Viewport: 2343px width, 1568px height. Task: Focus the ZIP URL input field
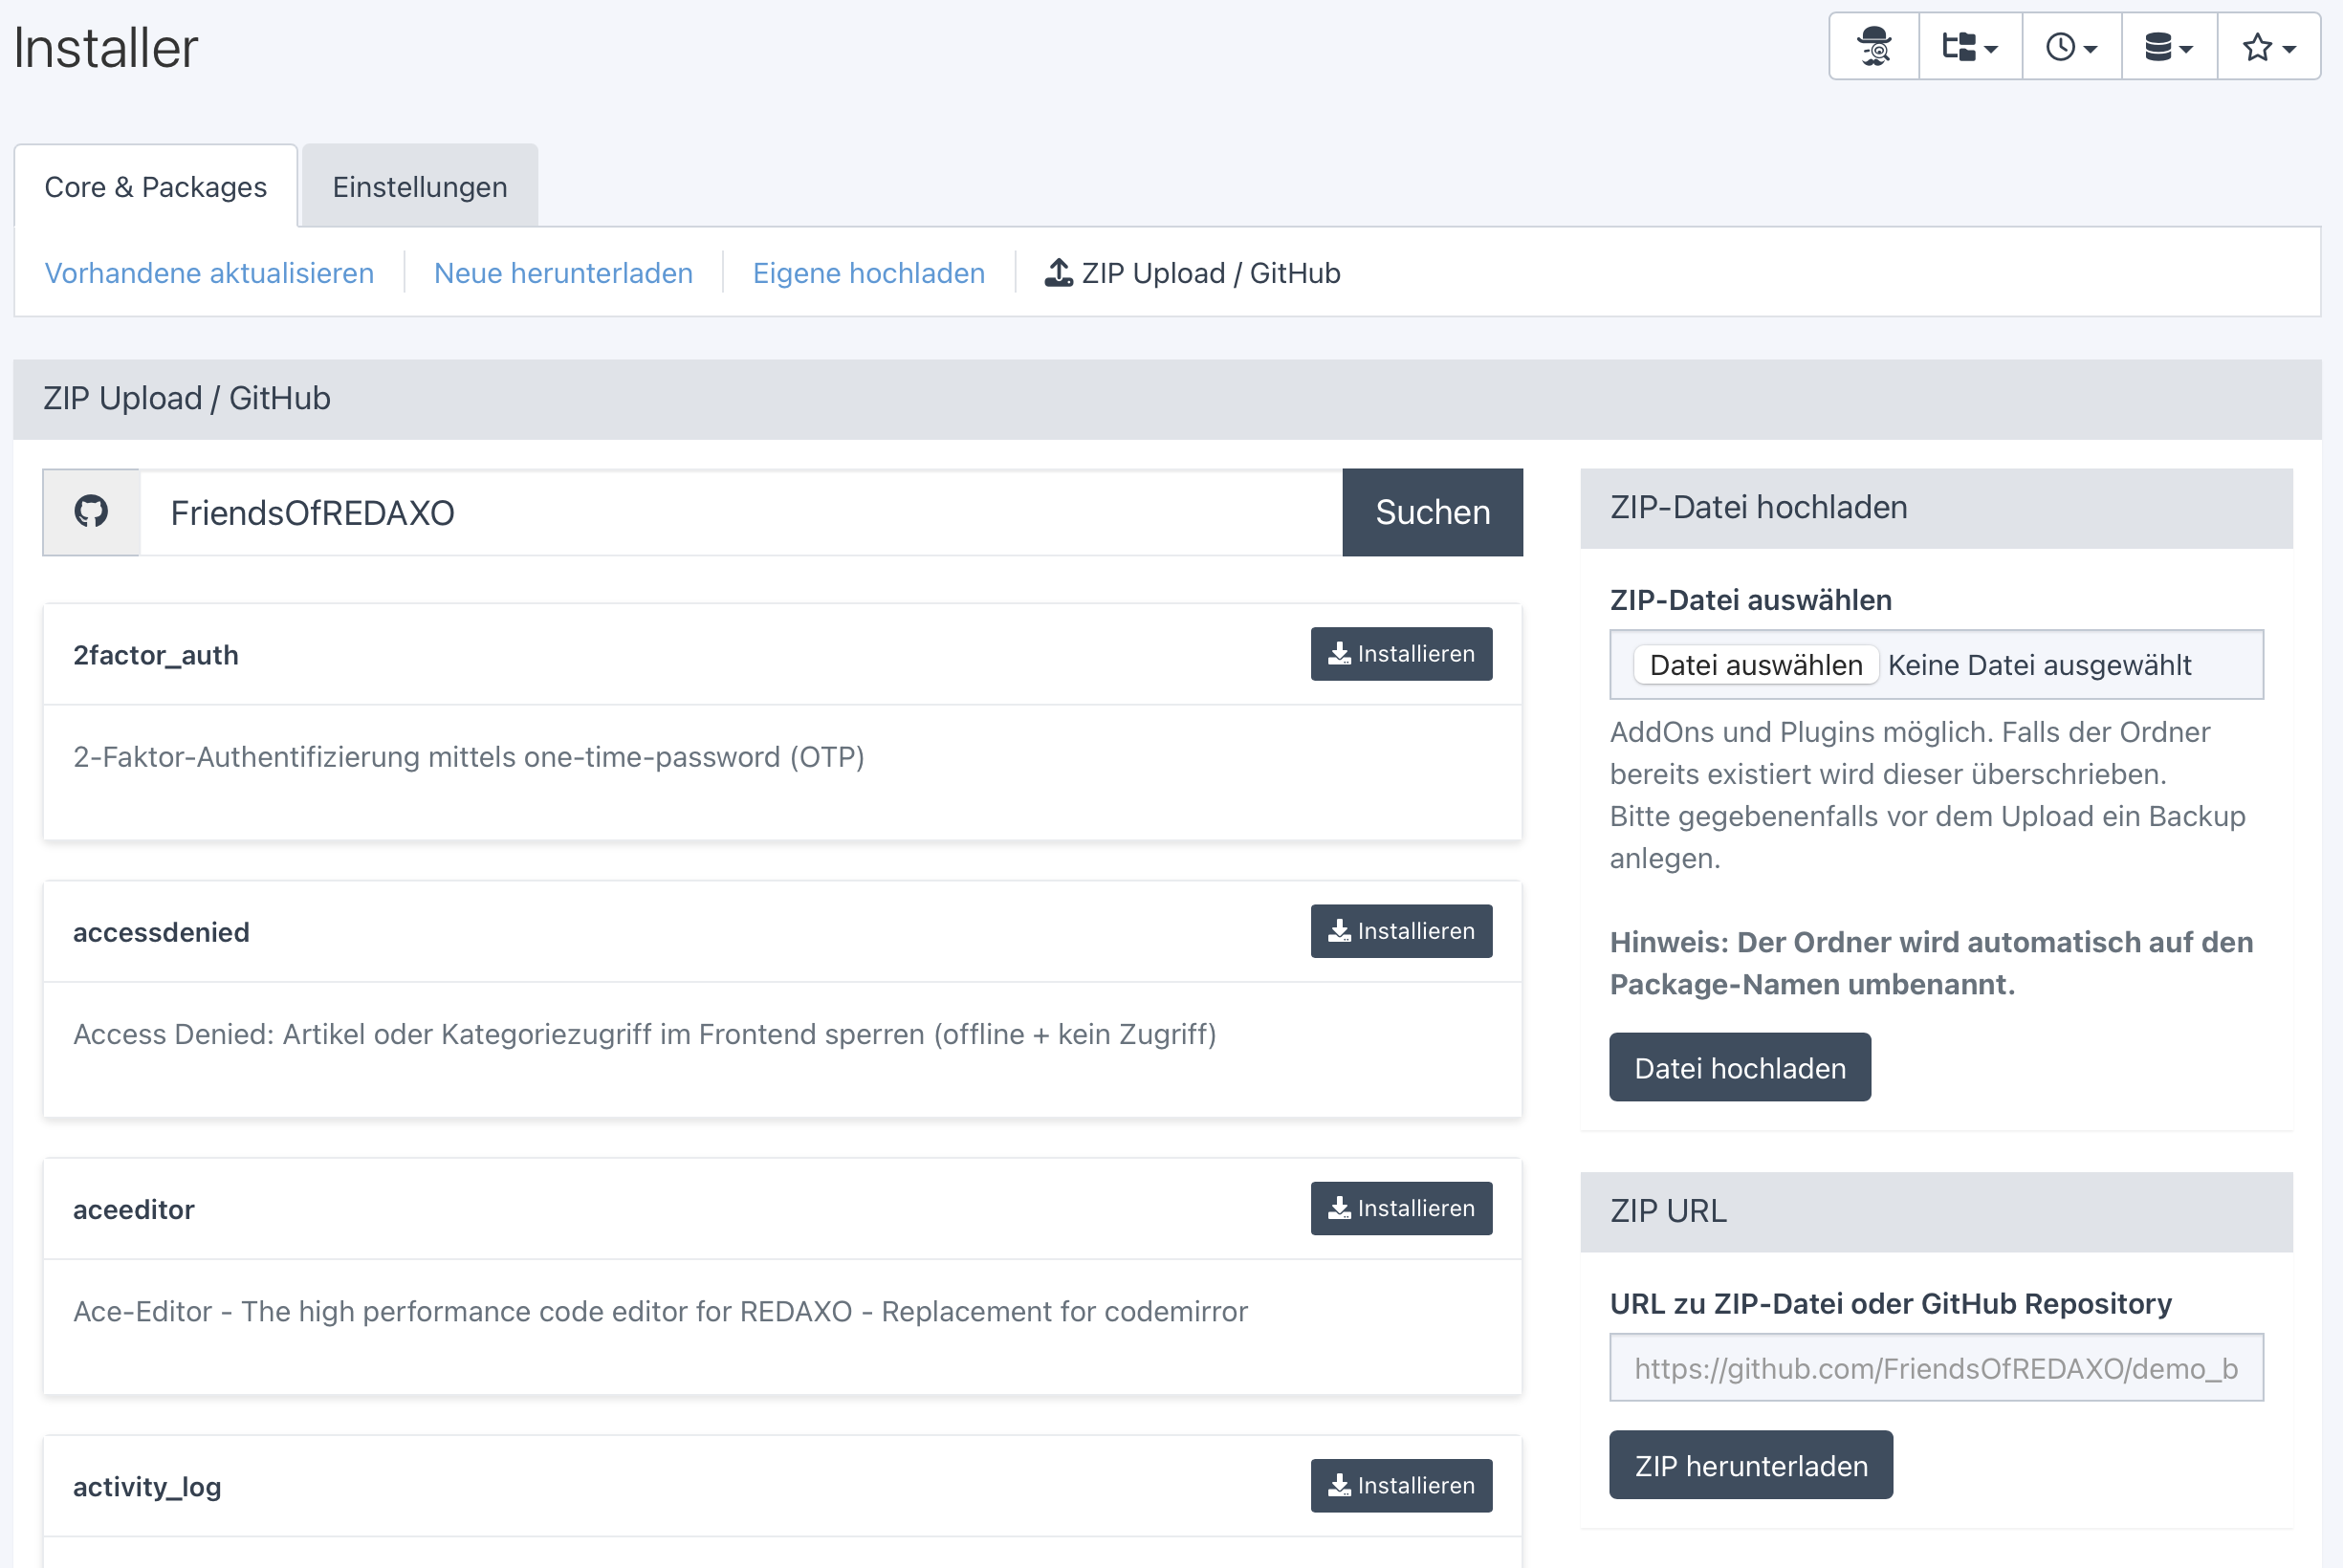click(x=1935, y=1367)
